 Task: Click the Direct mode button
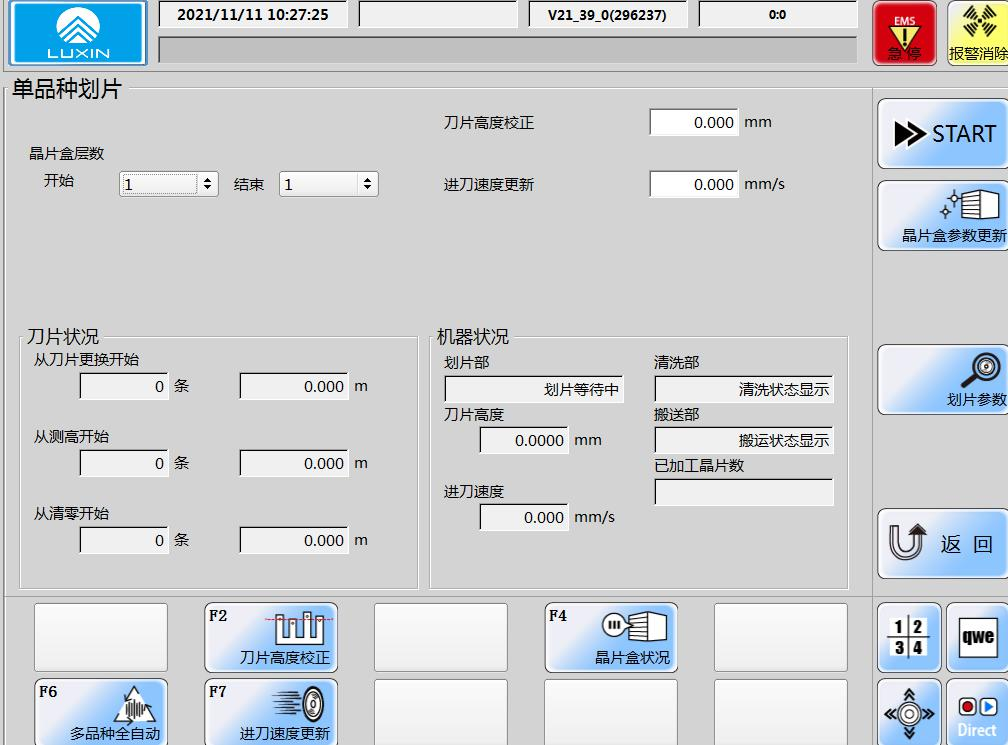pos(977,714)
